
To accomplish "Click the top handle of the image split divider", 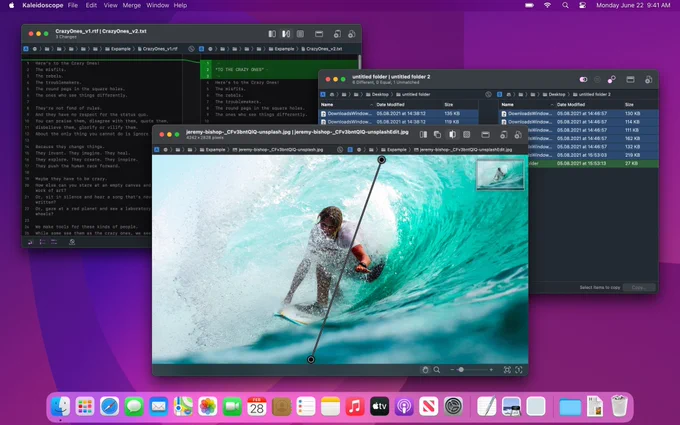I will point(382,160).
